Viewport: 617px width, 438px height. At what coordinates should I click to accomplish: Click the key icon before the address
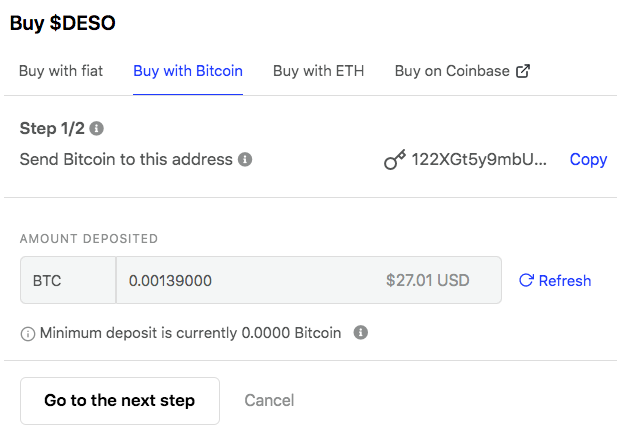395,159
